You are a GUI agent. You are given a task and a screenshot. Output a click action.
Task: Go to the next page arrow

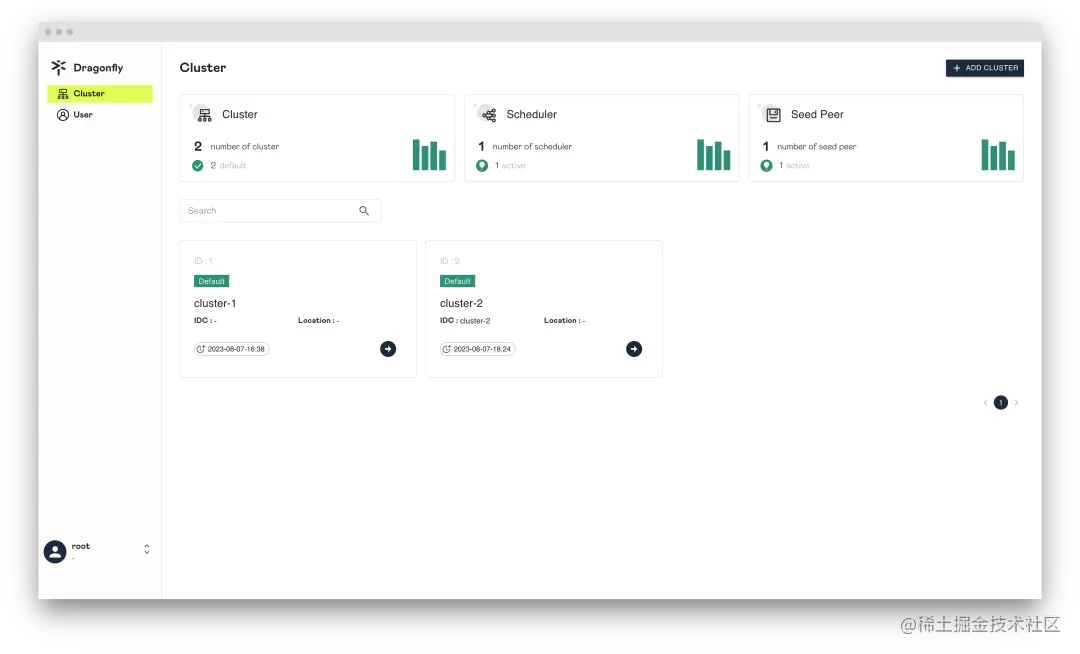point(1016,403)
